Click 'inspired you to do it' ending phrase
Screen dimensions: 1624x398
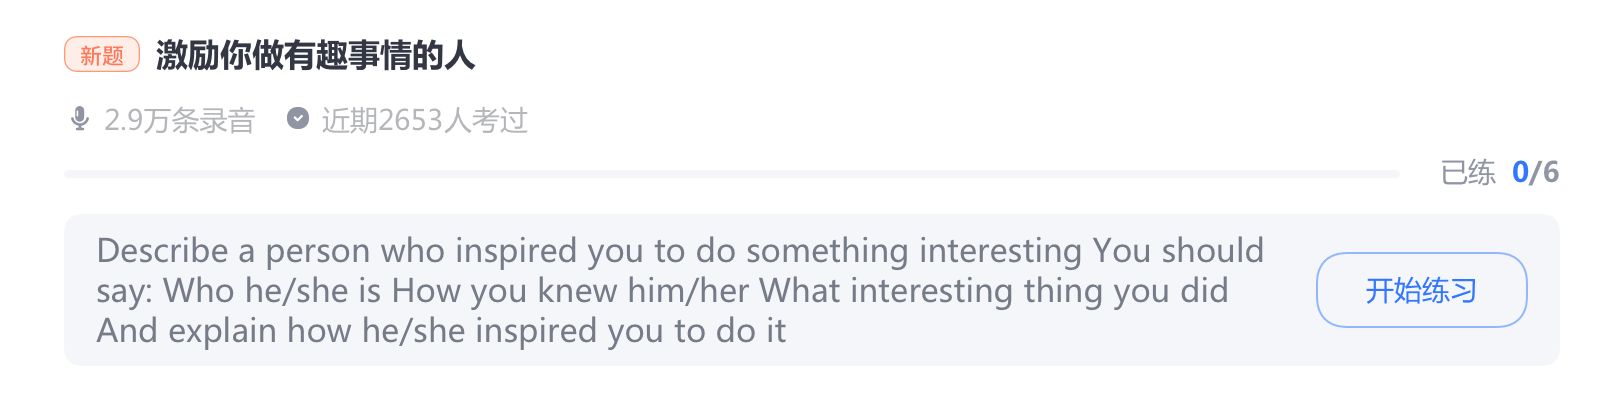click(x=630, y=331)
